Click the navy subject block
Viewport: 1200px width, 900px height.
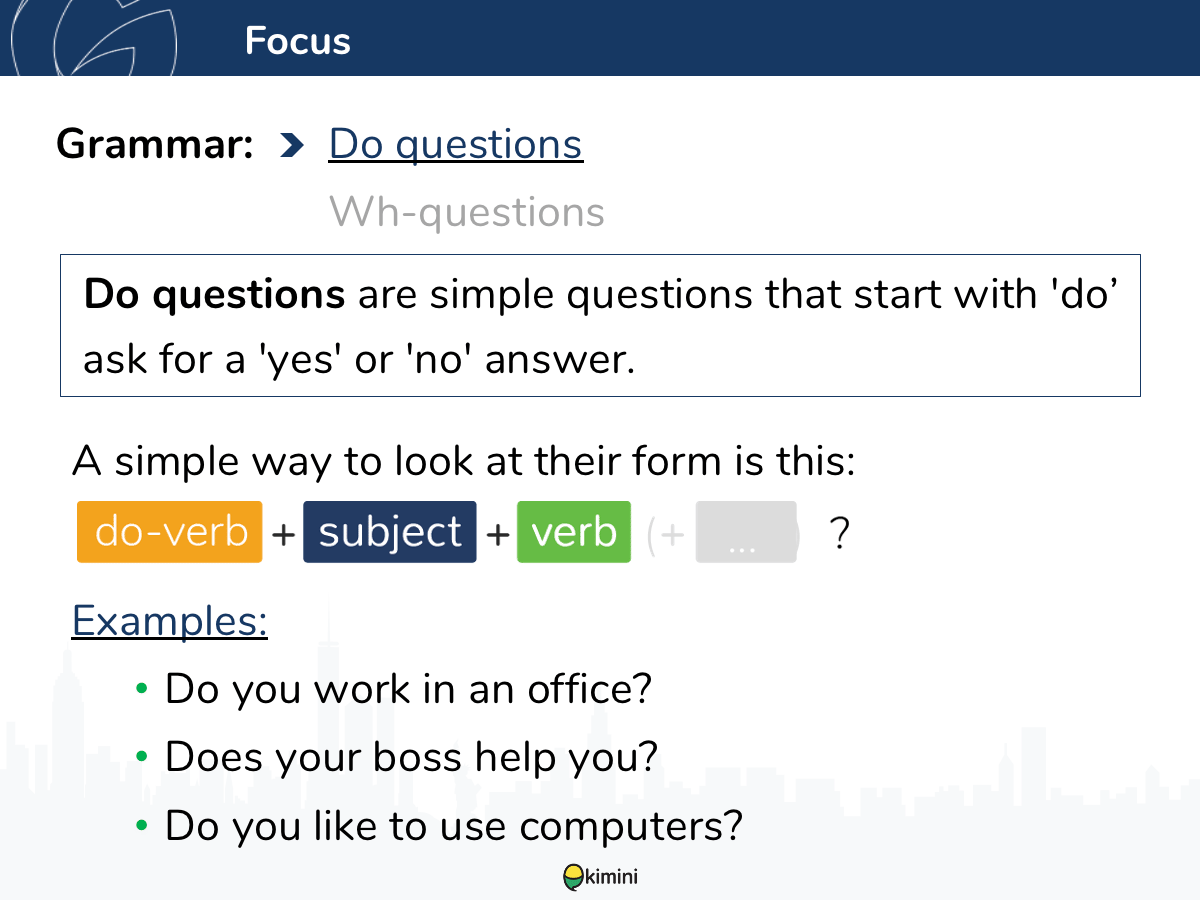pos(390,532)
